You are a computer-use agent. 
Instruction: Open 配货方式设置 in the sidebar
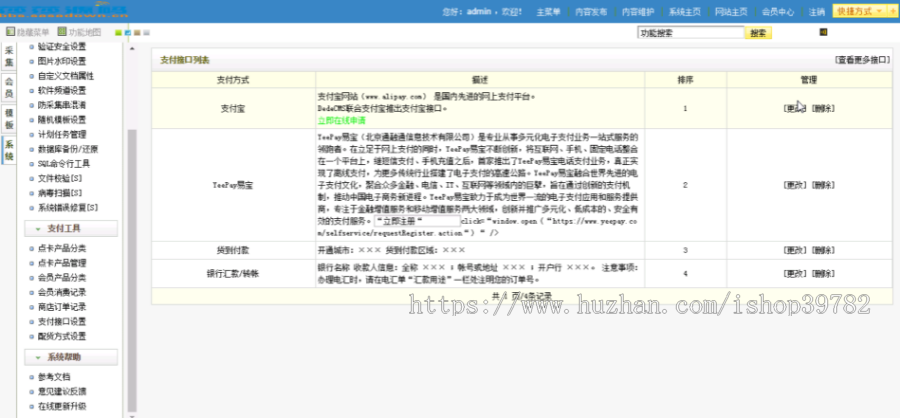coord(62,336)
